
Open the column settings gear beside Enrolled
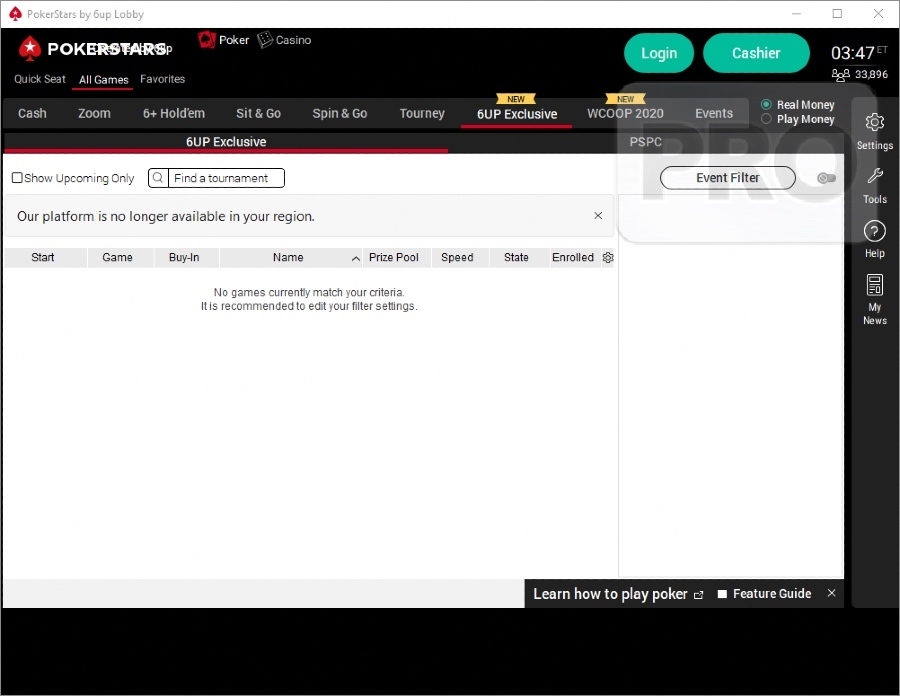[x=607, y=257]
